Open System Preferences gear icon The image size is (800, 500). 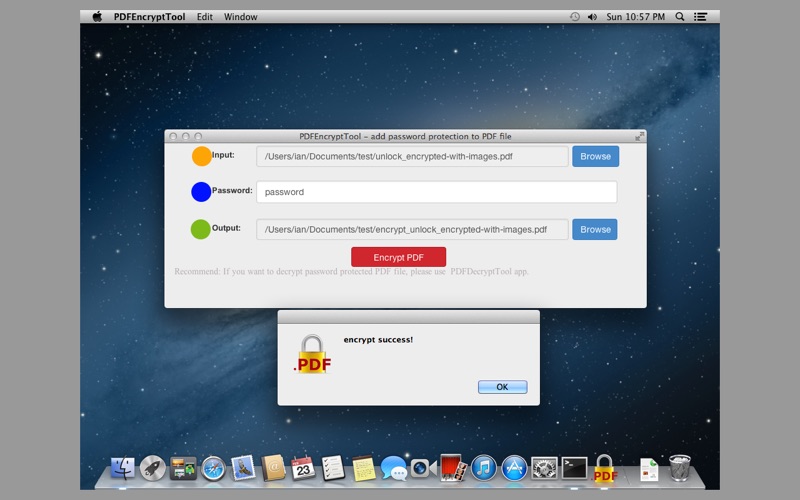pyautogui.click(x=544, y=468)
